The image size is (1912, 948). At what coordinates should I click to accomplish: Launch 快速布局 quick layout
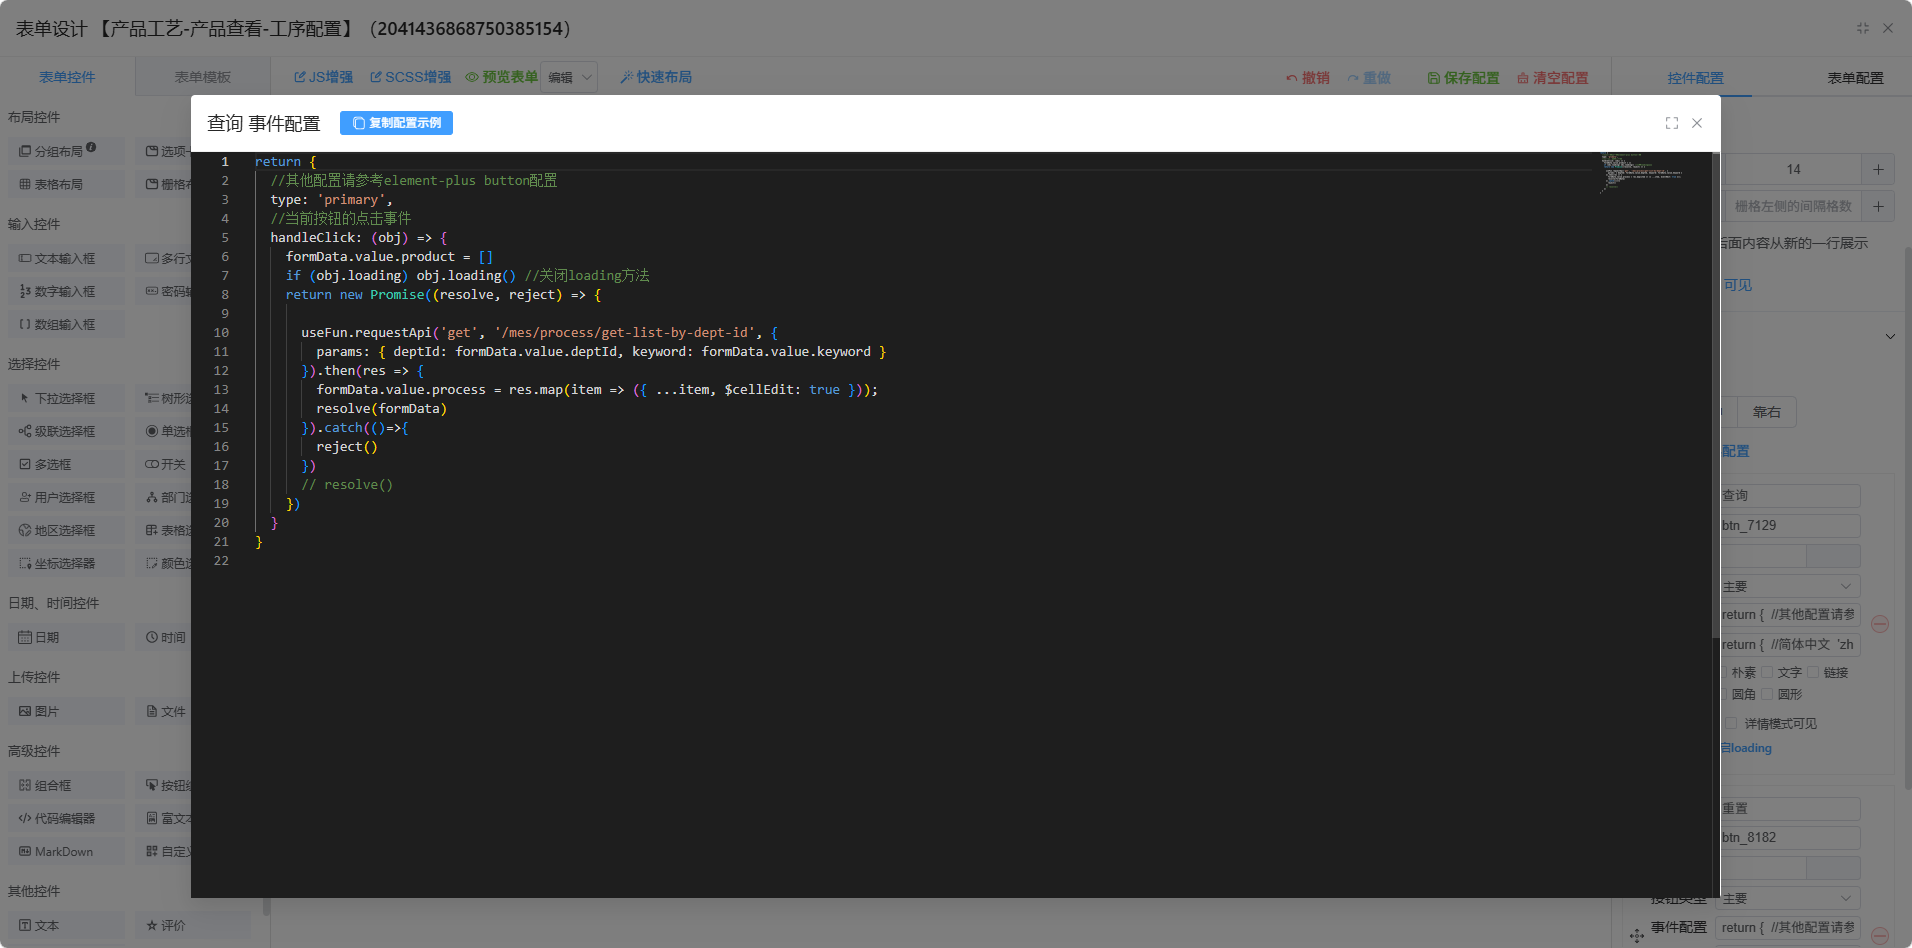point(655,77)
